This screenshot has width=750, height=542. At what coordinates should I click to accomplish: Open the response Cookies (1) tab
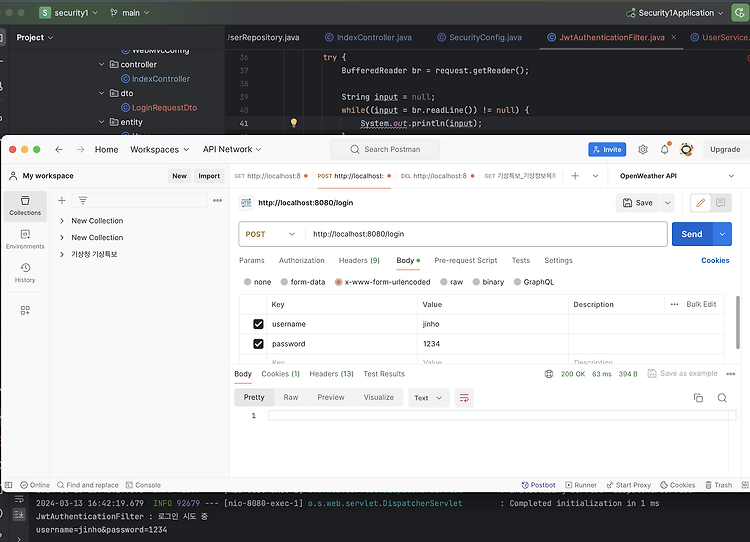280,374
